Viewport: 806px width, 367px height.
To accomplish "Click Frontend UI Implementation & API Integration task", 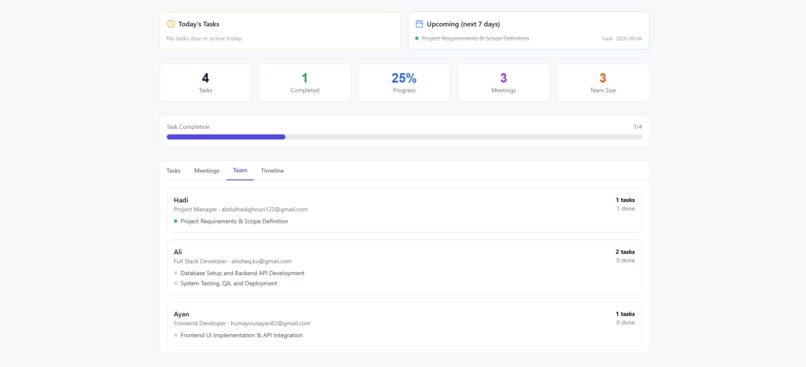I will (242, 336).
